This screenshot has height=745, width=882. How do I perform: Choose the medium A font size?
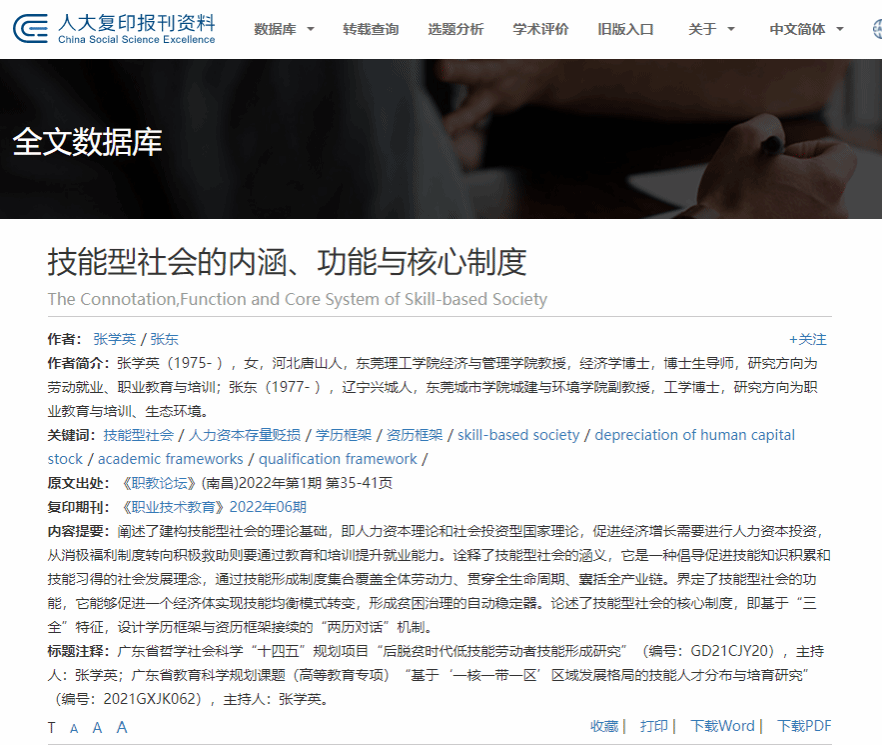(97, 728)
